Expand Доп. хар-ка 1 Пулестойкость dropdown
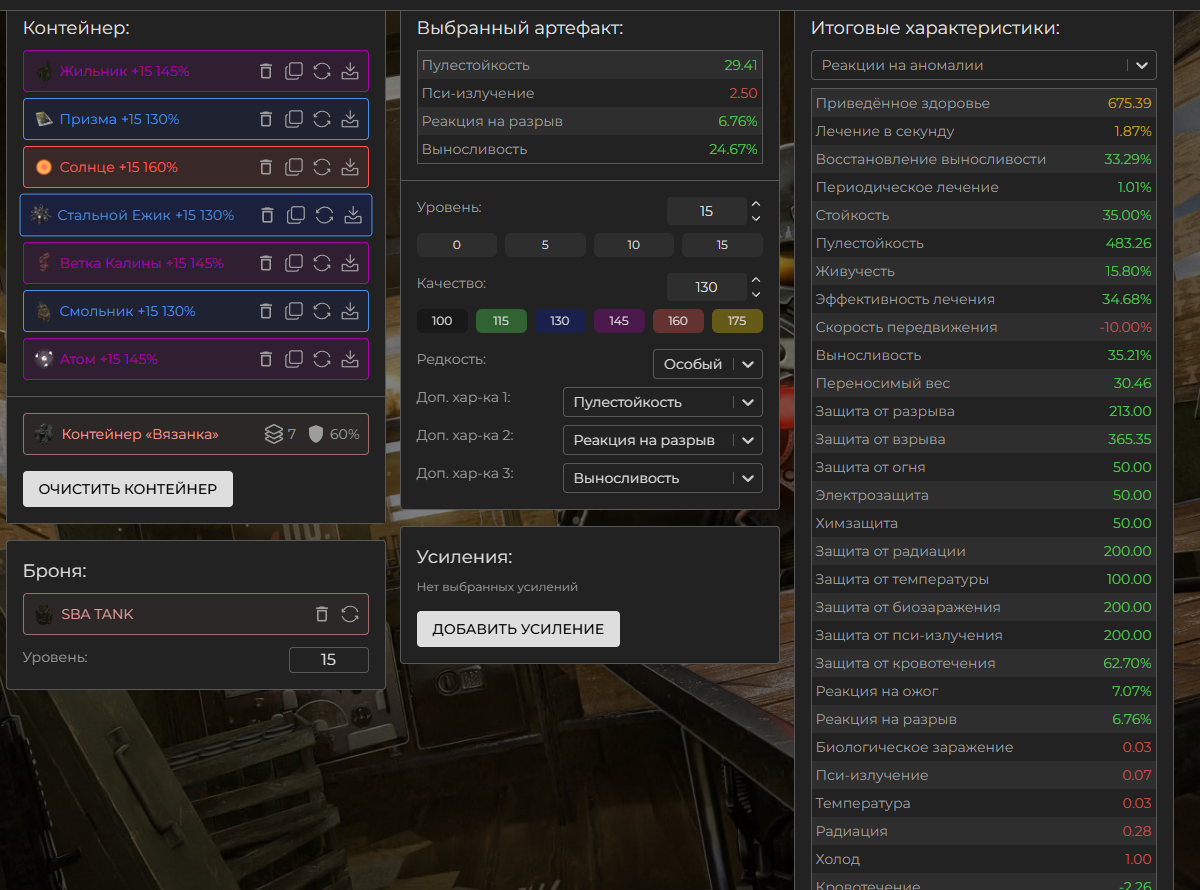Image resolution: width=1200 pixels, height=890 pixels. click(x=663, y=402)
